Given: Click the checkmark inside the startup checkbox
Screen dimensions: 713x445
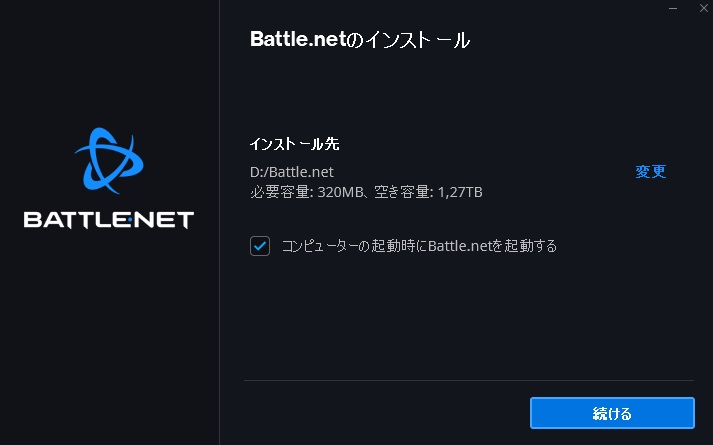Looking at the screenshot, I should pyautogui.click(x=260, y=246).
